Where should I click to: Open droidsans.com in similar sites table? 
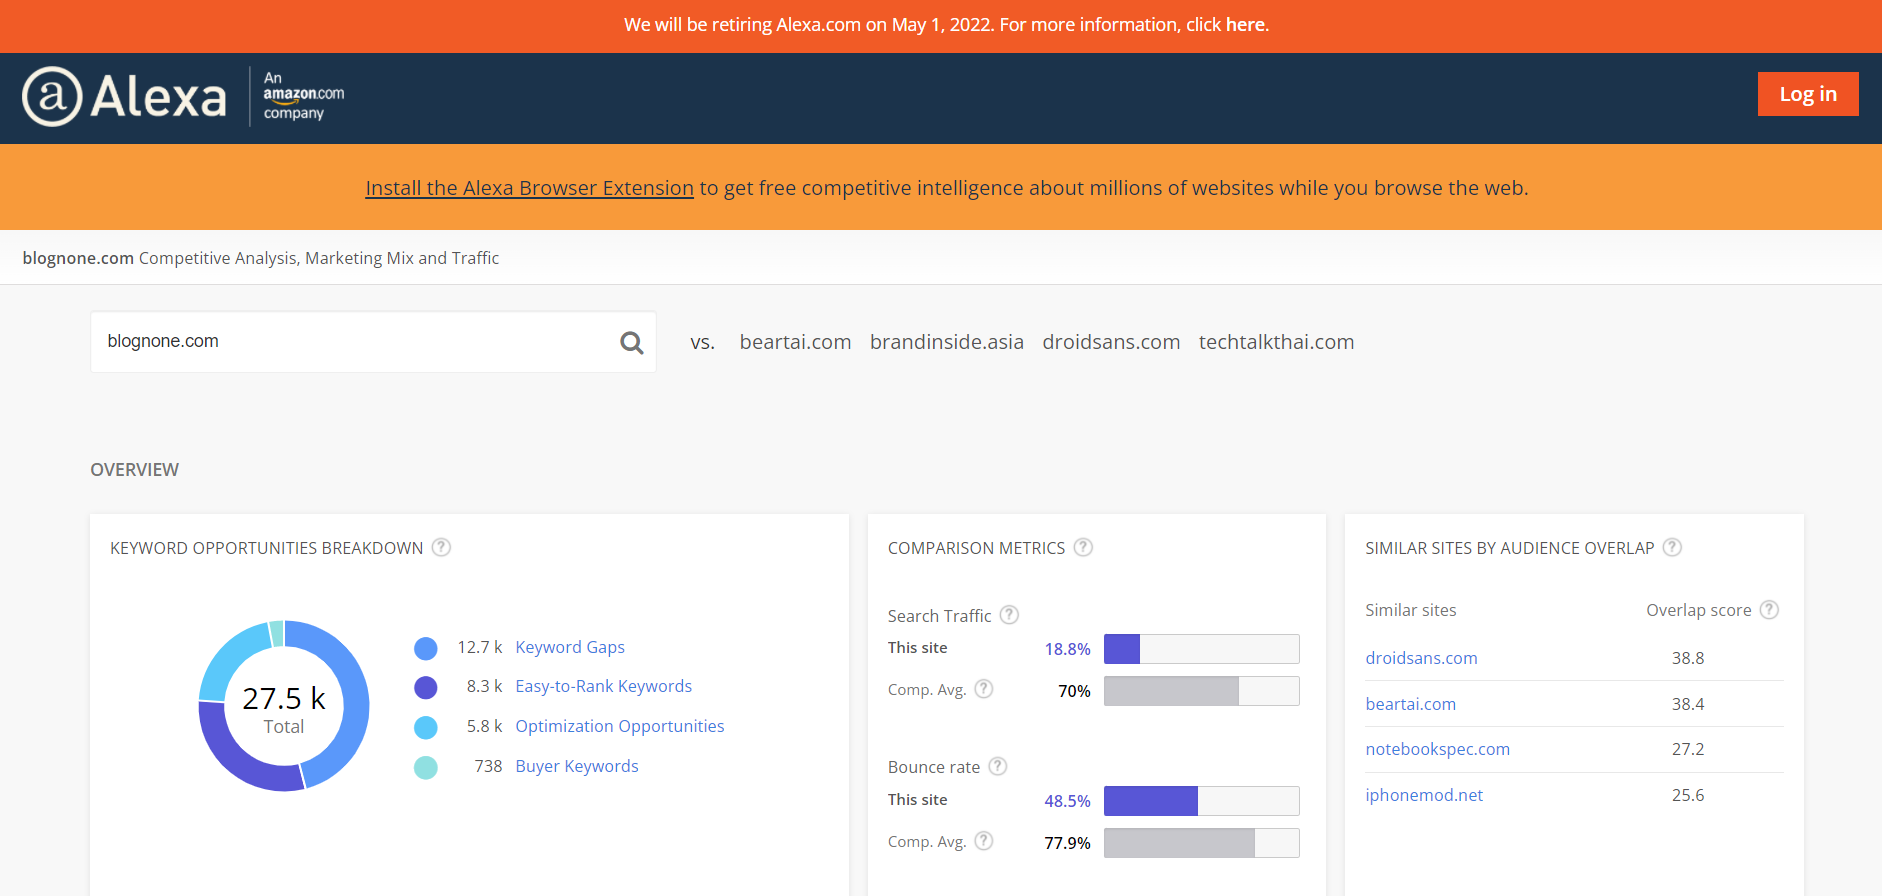point(1421,658)
